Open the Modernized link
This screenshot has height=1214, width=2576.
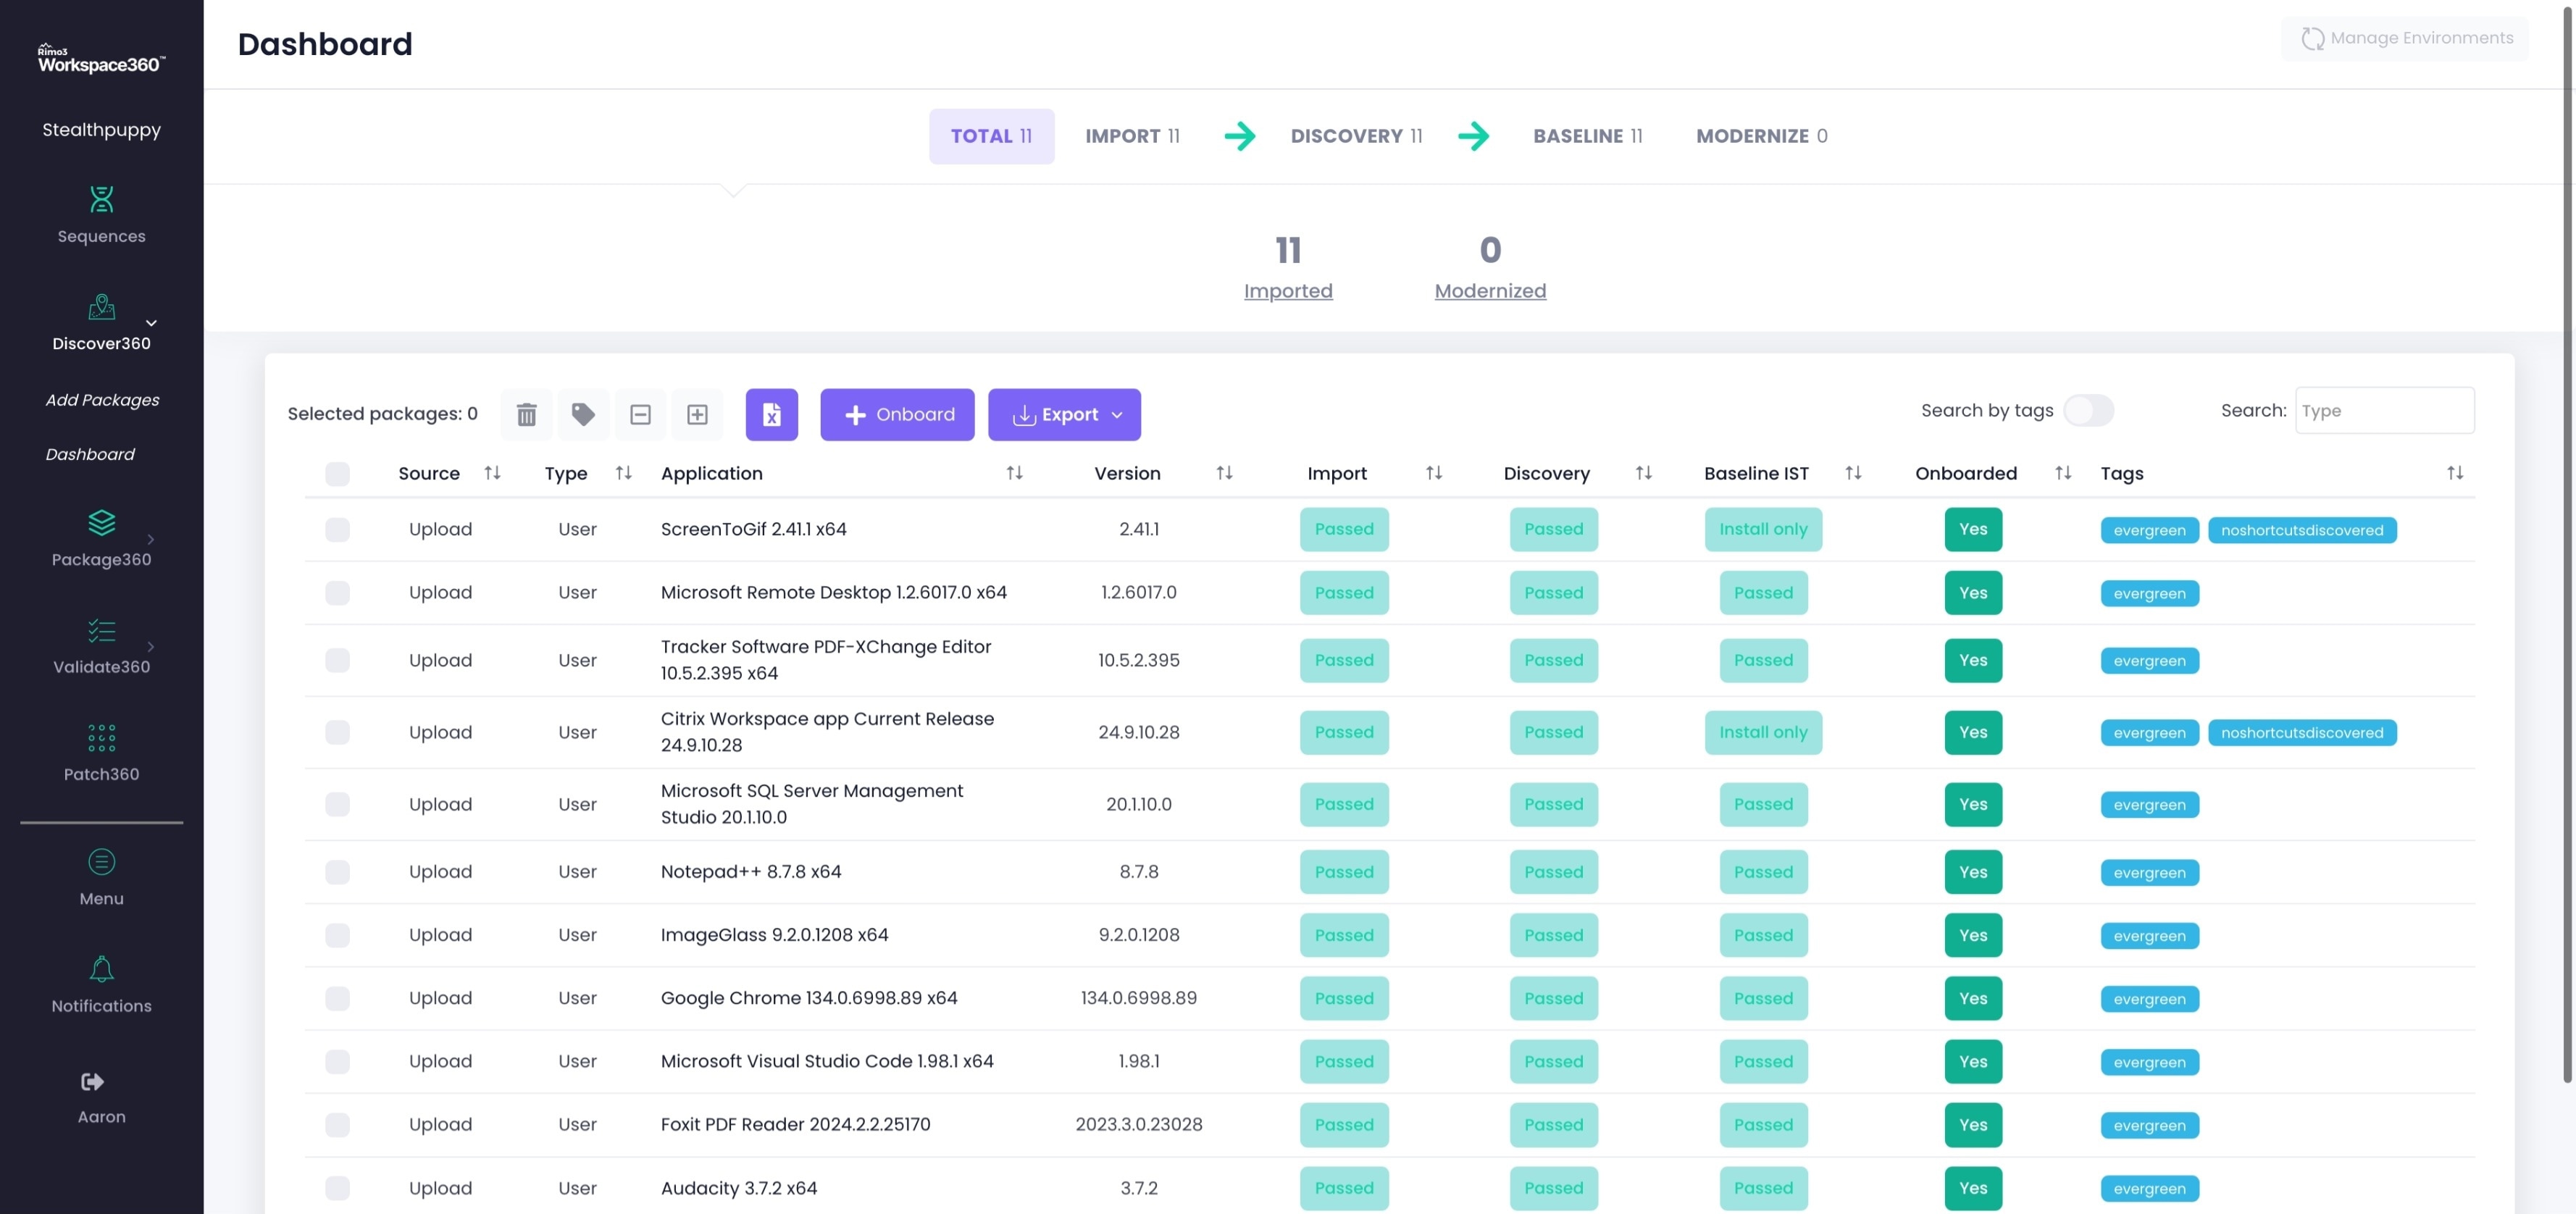coord(1490,291)
